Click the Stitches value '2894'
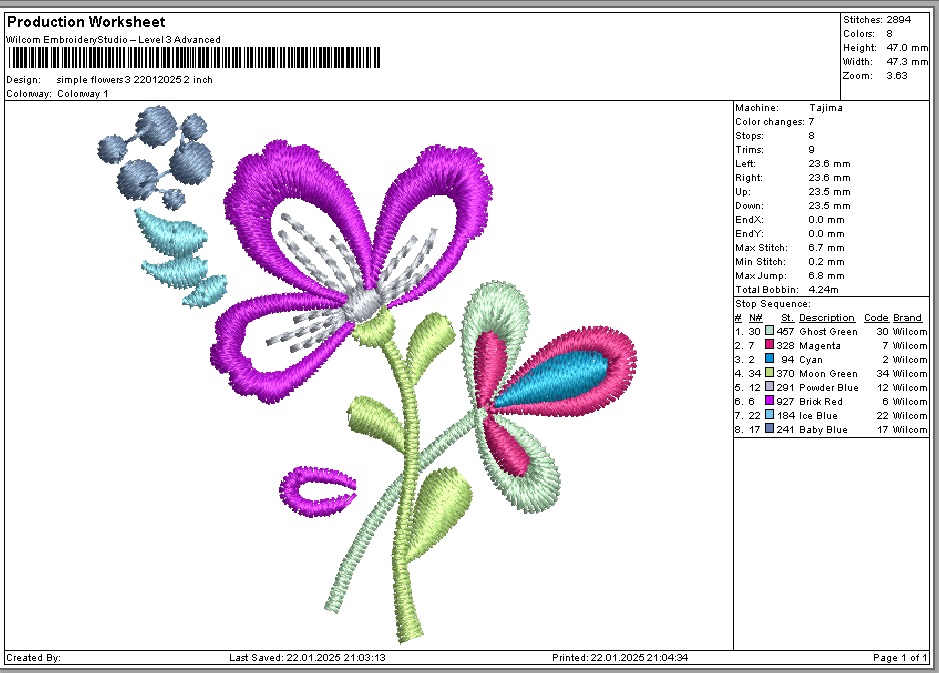The image size is (939, 673). (899, 20)
